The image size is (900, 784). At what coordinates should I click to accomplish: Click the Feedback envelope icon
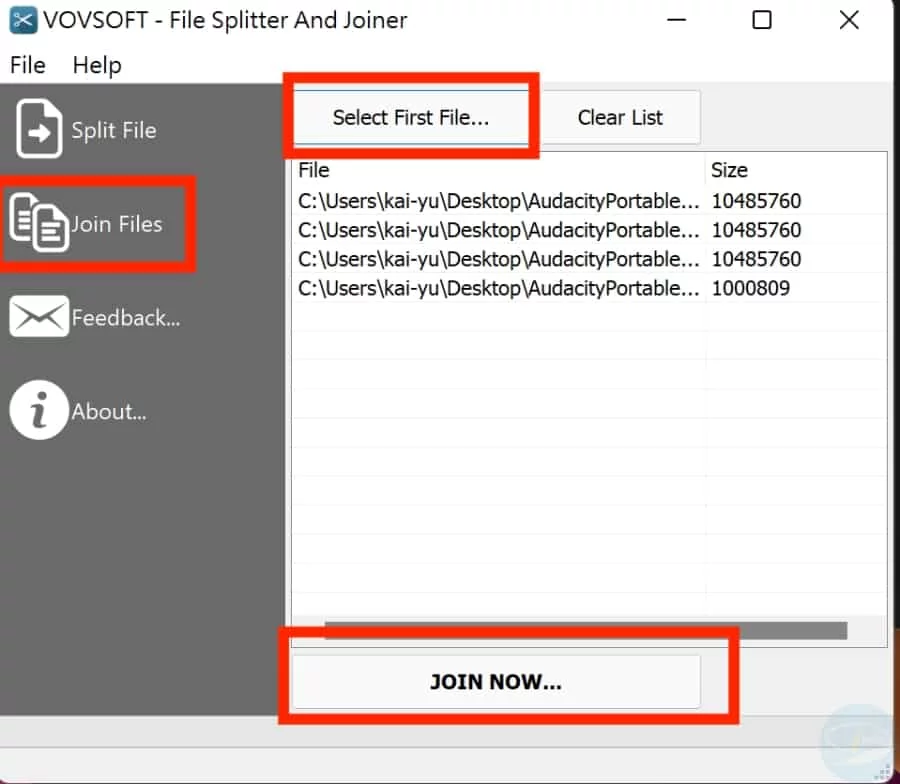pyautogui.click(x=39, y=316)
